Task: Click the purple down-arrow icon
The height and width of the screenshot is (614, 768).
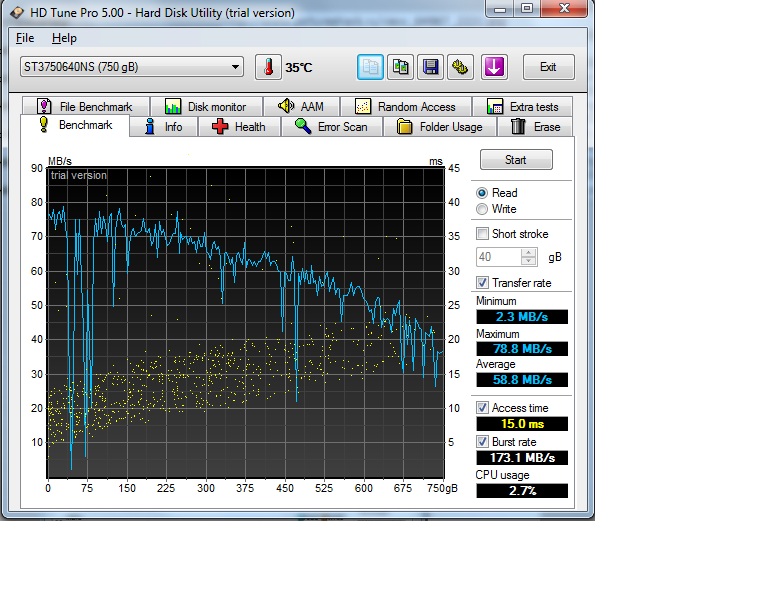Action: pyautogui.click(x=494, y=67)
